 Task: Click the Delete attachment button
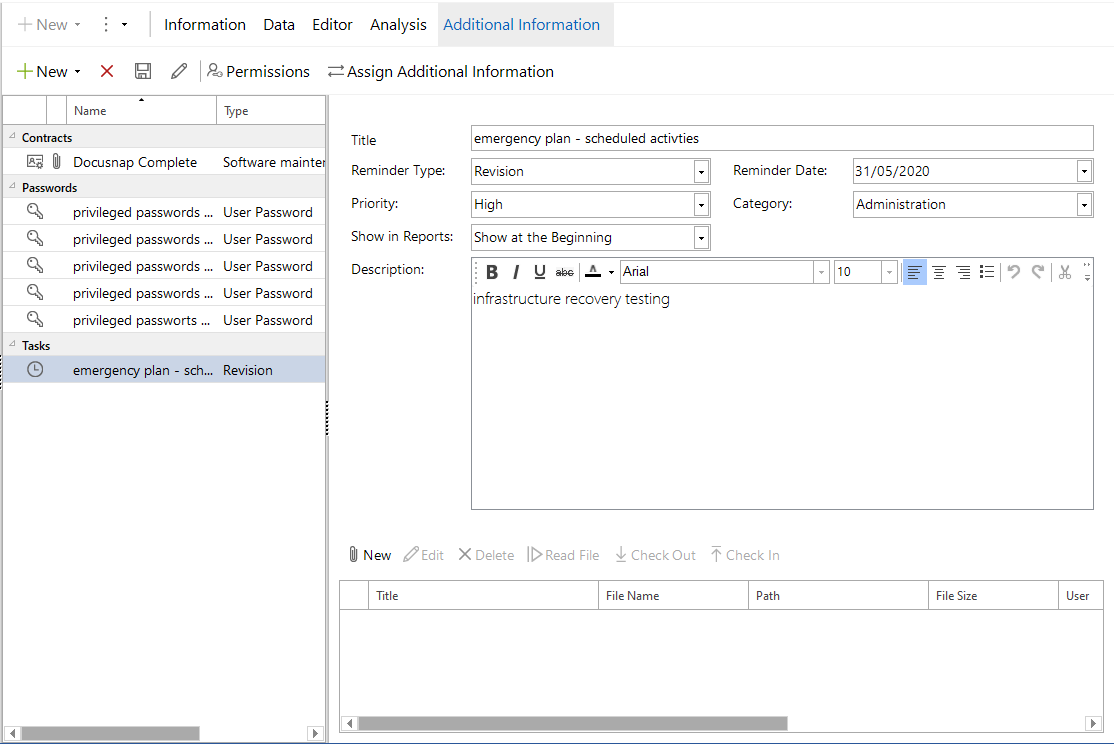487,555
